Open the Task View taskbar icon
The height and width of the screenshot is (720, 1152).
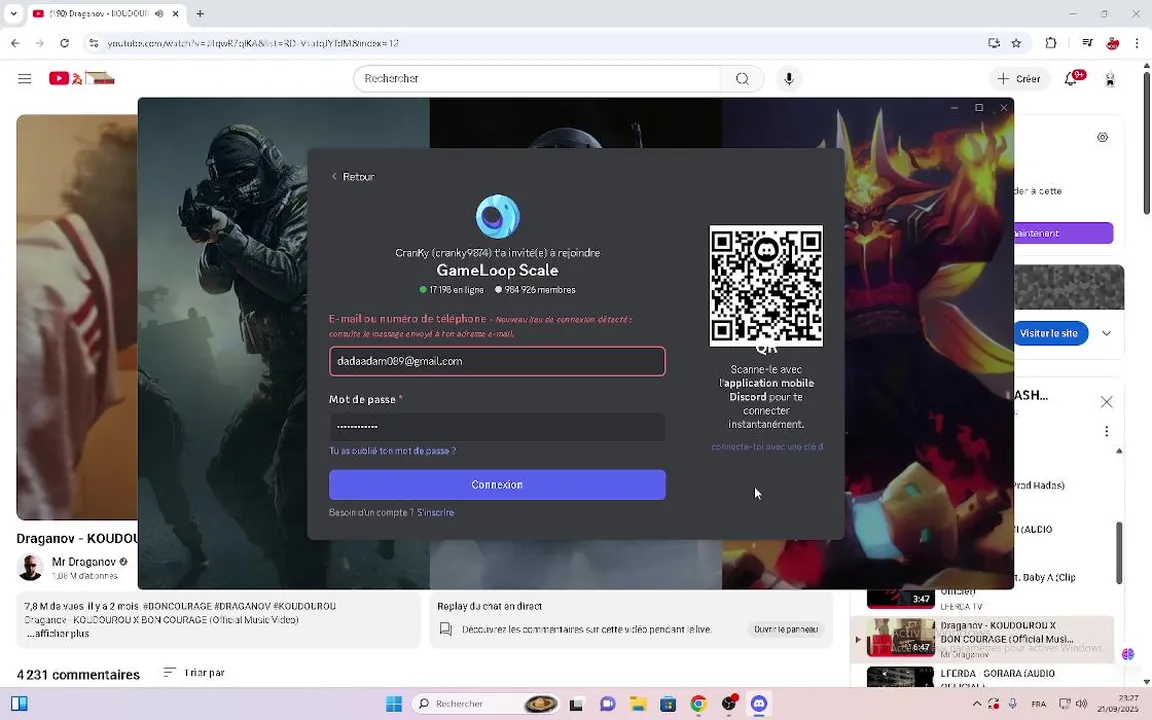[576, 704]
